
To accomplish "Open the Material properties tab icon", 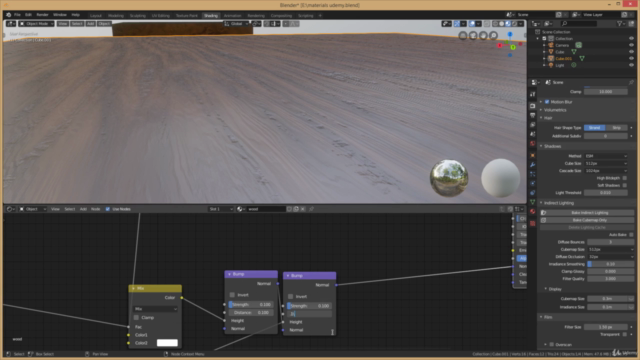I will [x=532, y=212].
